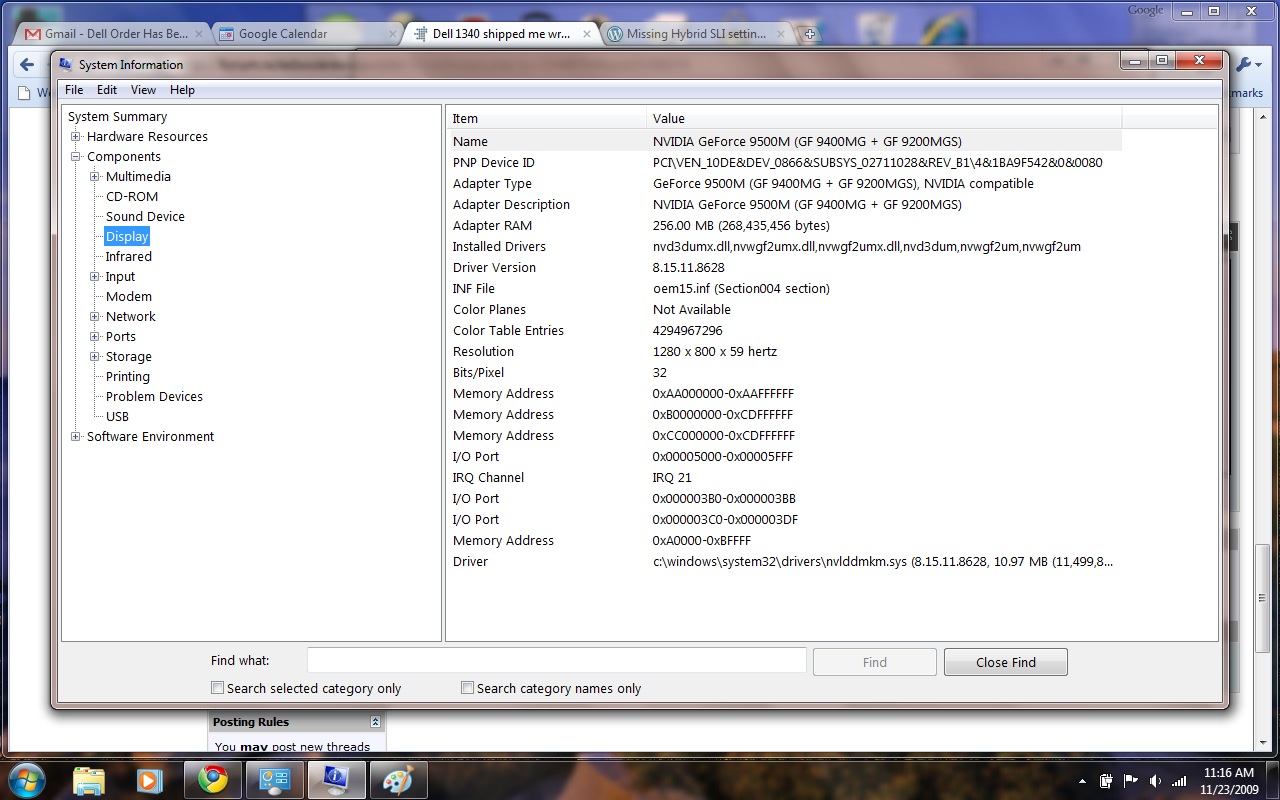
Task: Open the Help menu
Action: pyautogui.click(x=182, y=90)
